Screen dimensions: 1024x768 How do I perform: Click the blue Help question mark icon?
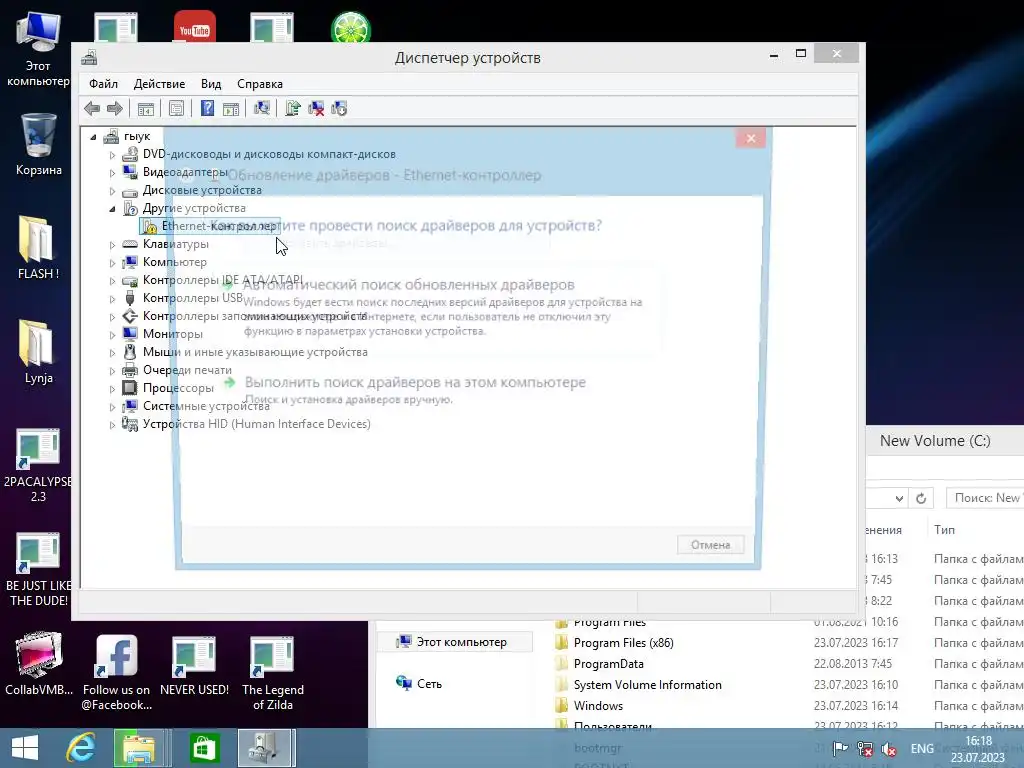(x=207, y=108)
